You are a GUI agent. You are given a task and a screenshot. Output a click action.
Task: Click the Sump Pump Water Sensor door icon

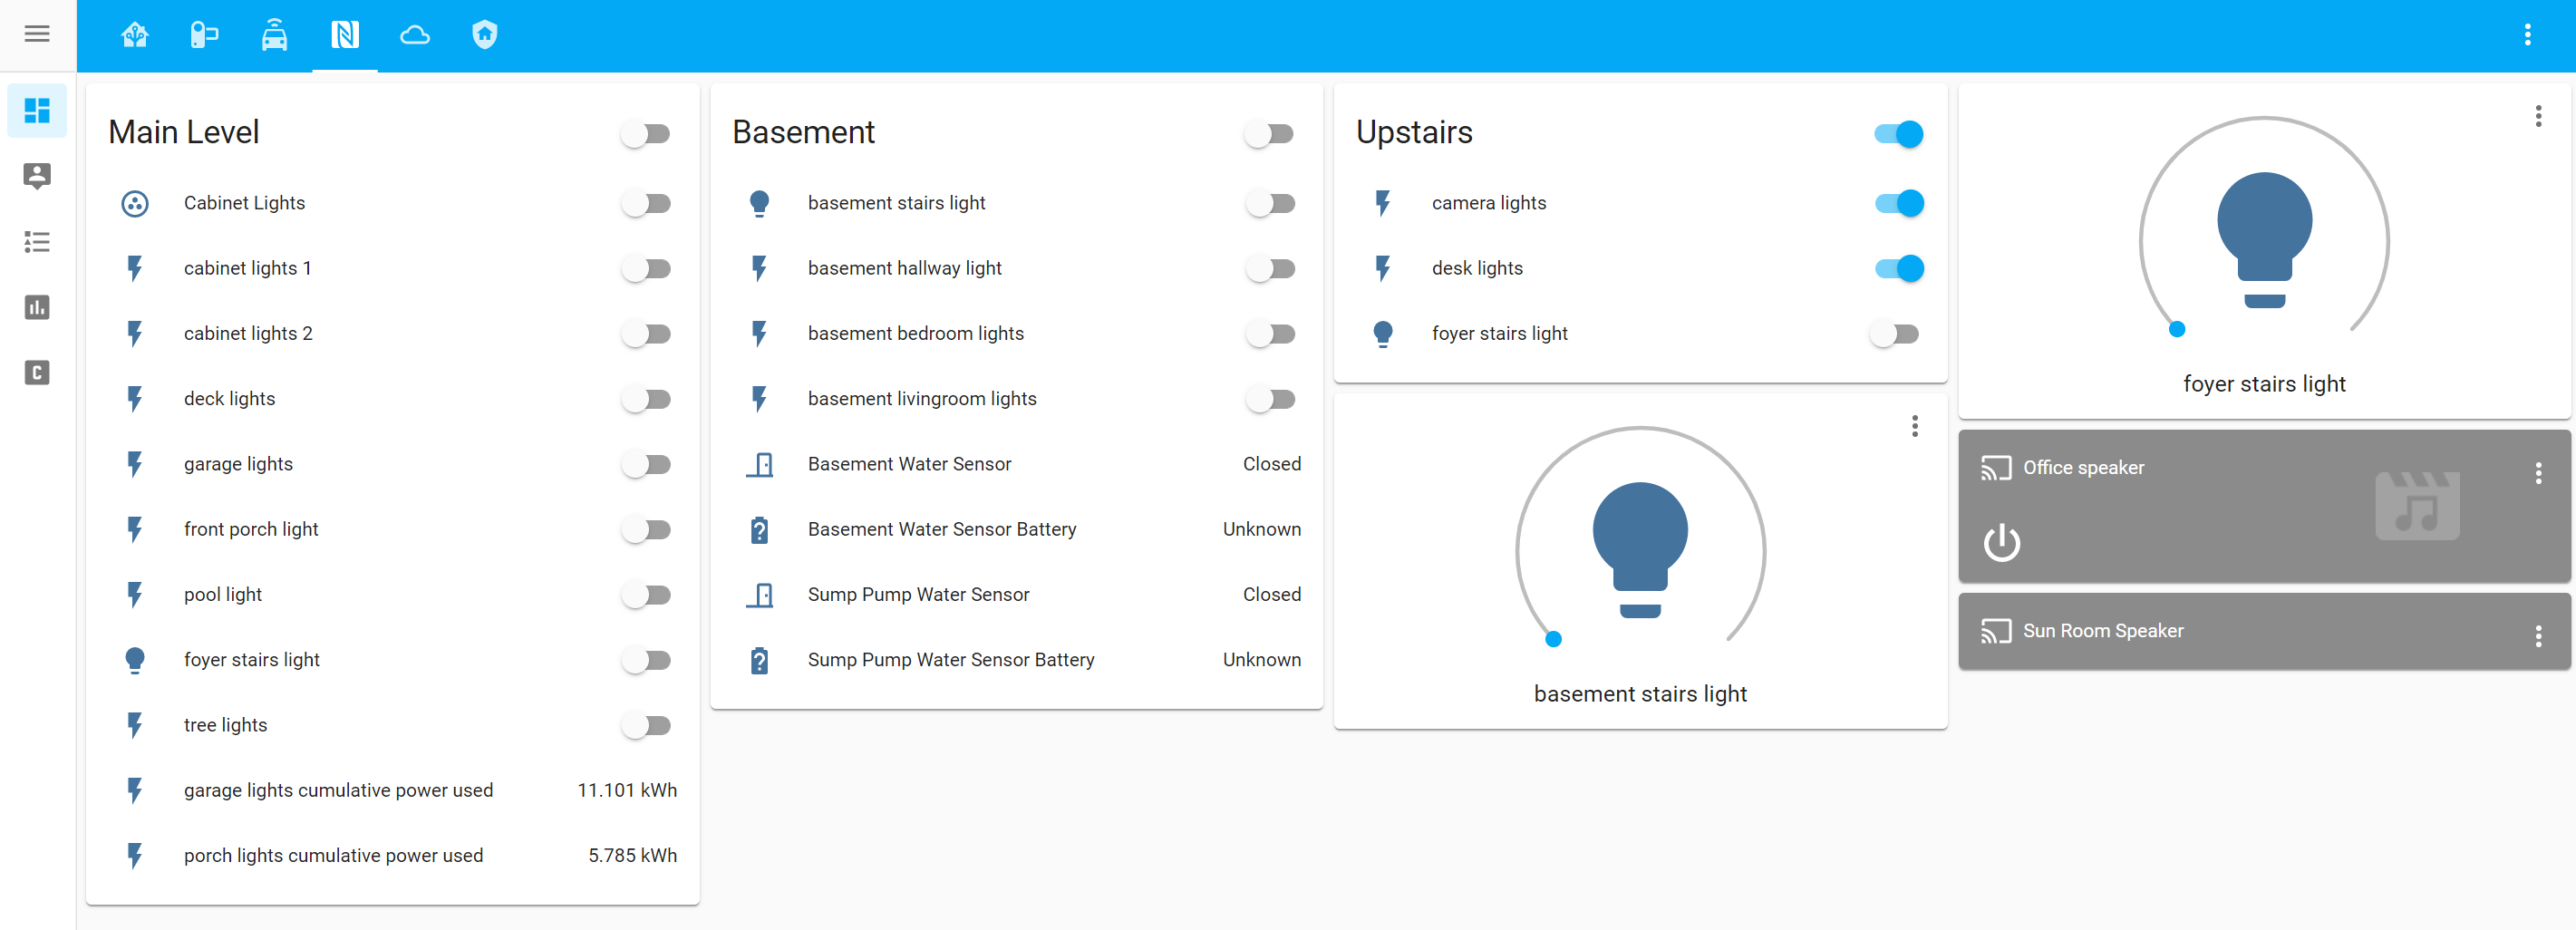tap(759, 595)
